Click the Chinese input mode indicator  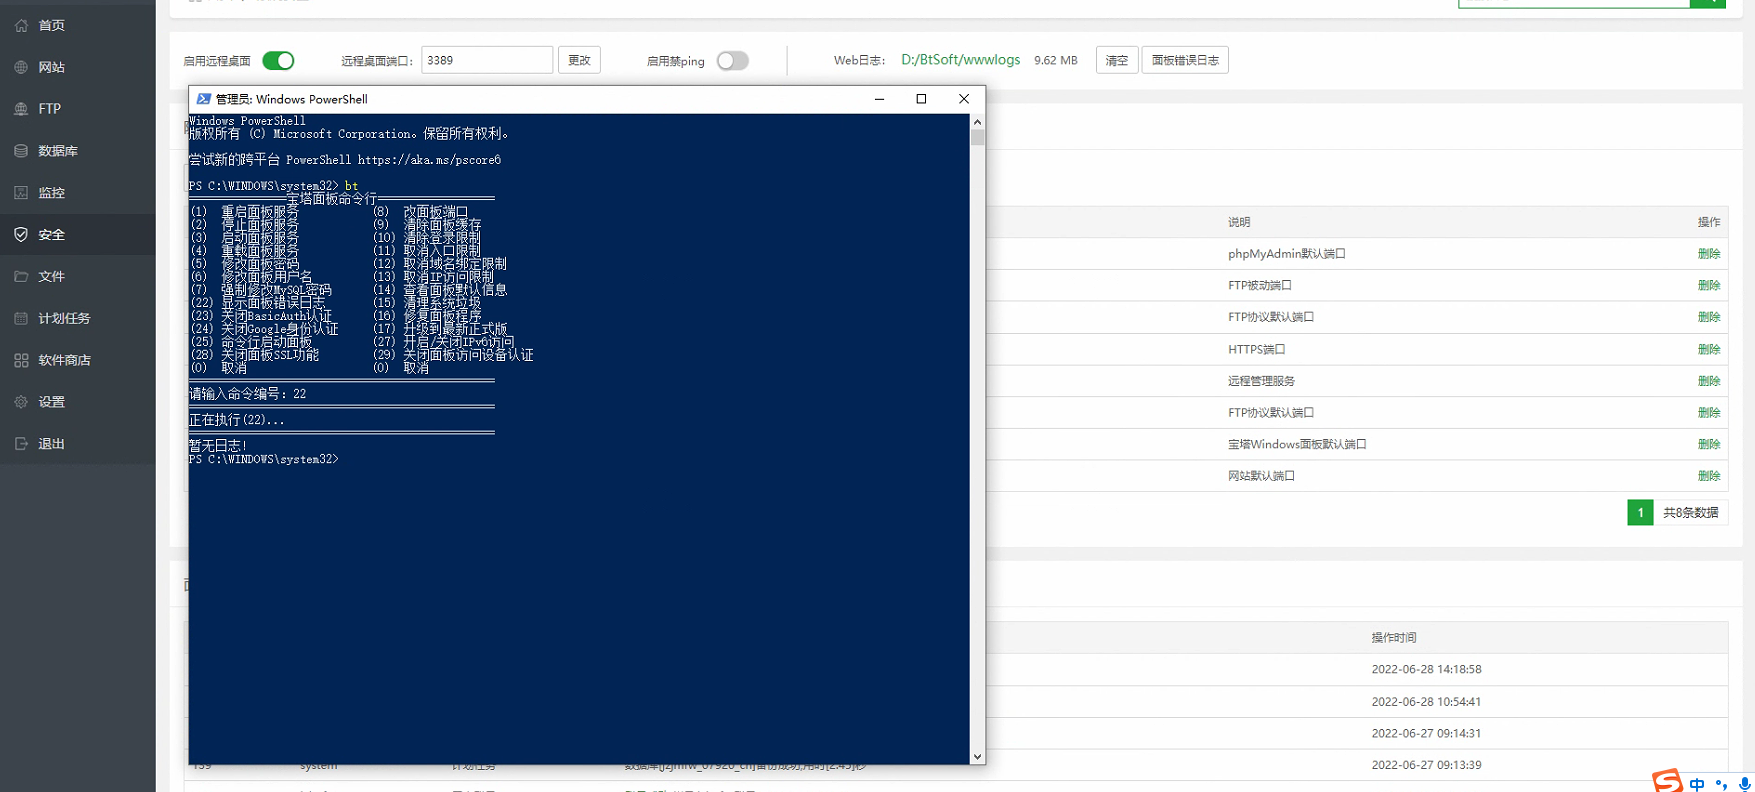[x=1697, y=784]
